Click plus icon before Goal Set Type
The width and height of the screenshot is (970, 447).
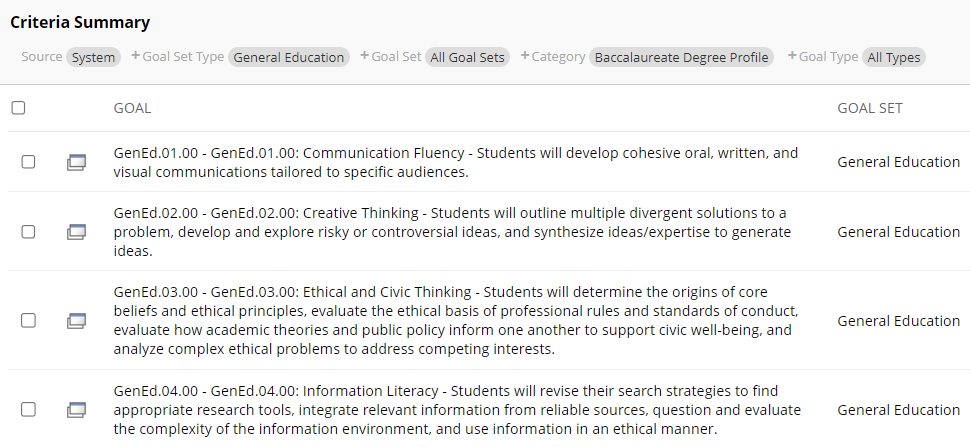(x=135, y=56)
